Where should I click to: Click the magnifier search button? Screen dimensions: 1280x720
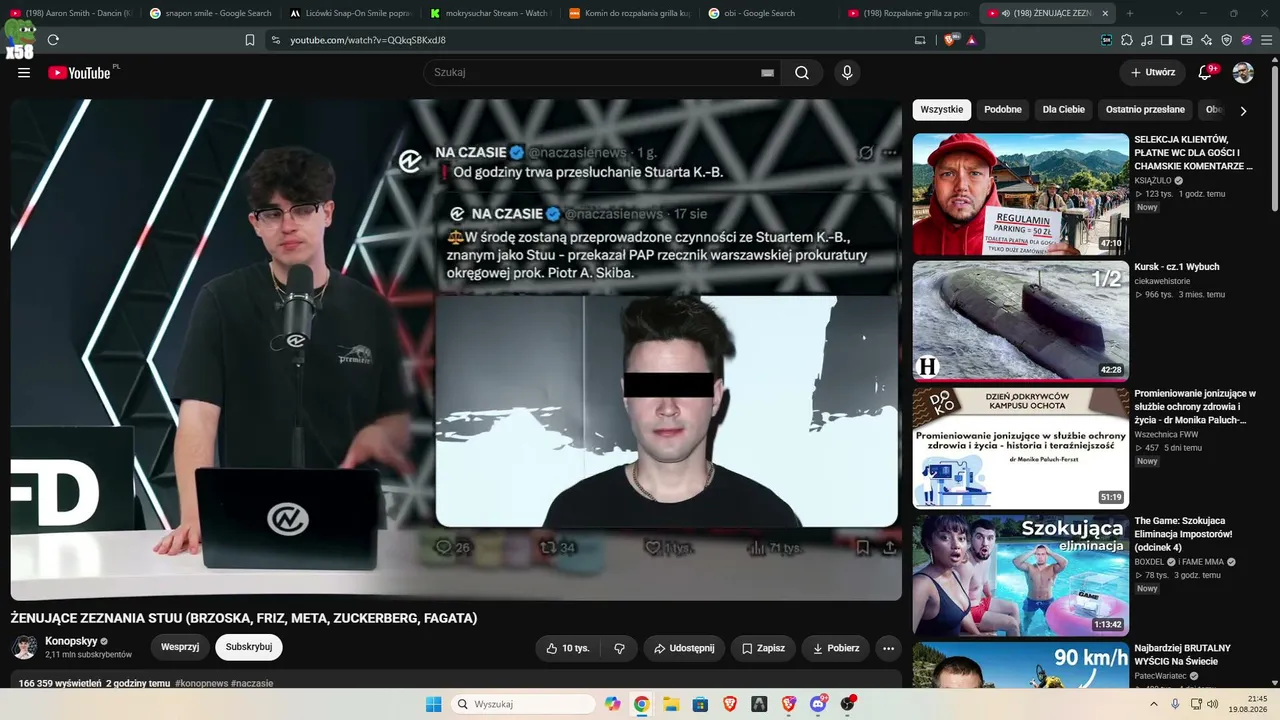click(x=802, y=73)
